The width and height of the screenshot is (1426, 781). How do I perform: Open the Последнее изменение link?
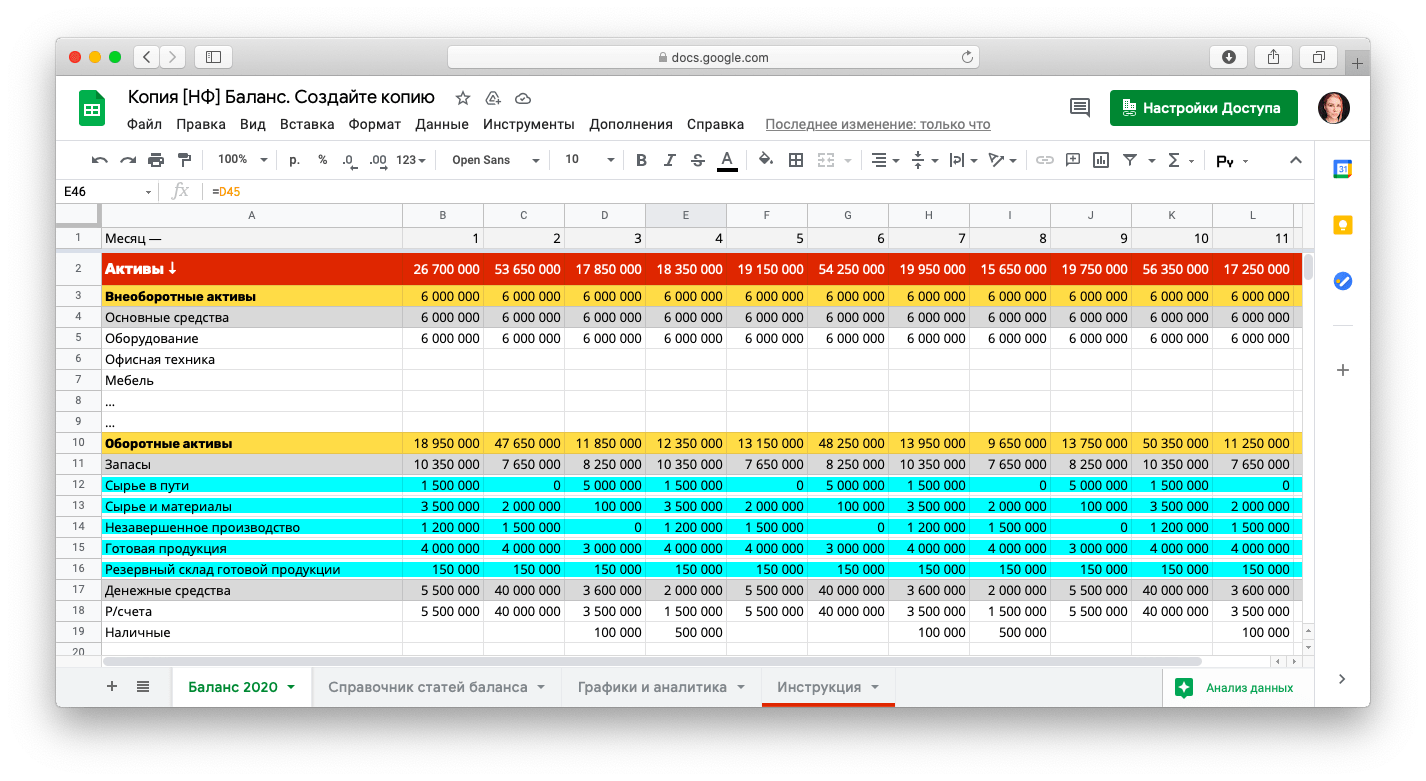(x=877, y=125)
